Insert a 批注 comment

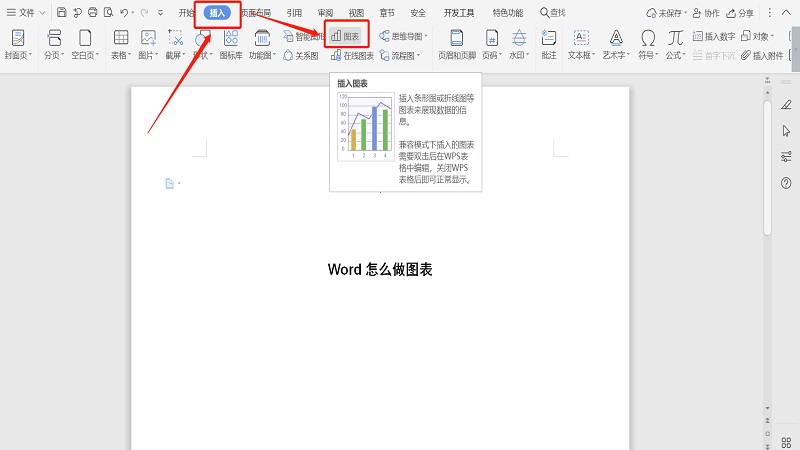(x=548, y=42)
